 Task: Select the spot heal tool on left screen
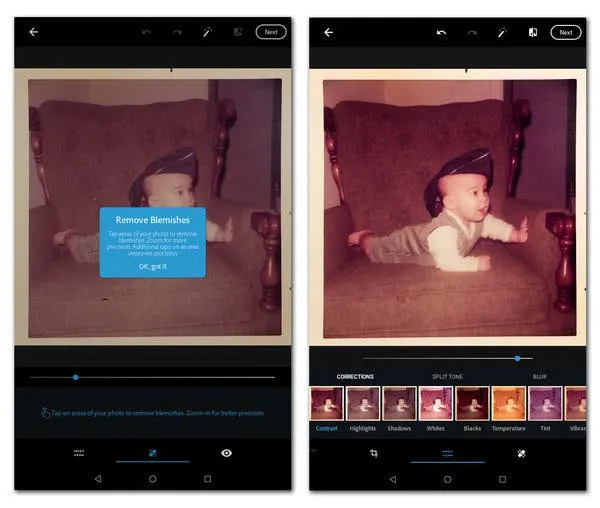pos(152,453)
